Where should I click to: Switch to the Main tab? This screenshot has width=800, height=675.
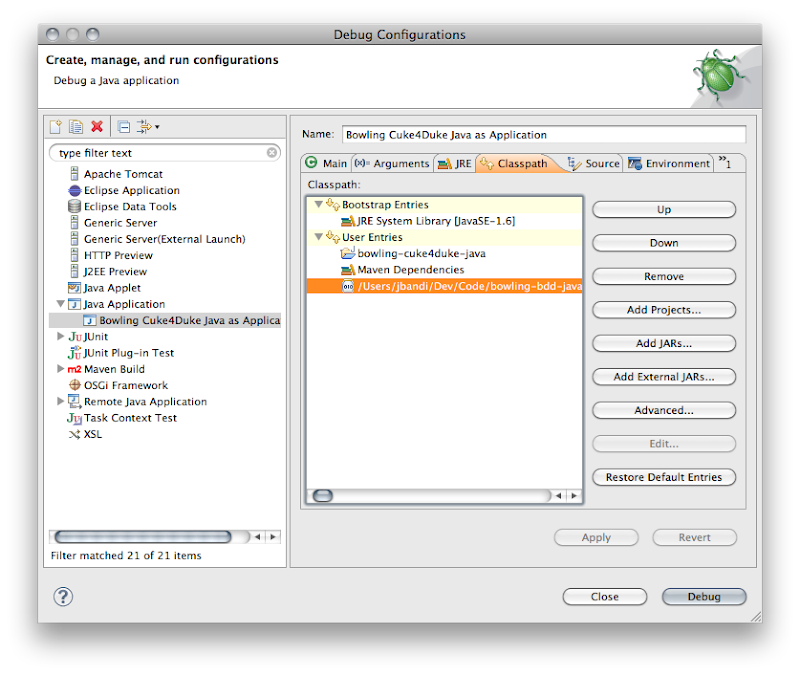coord(327,163)
